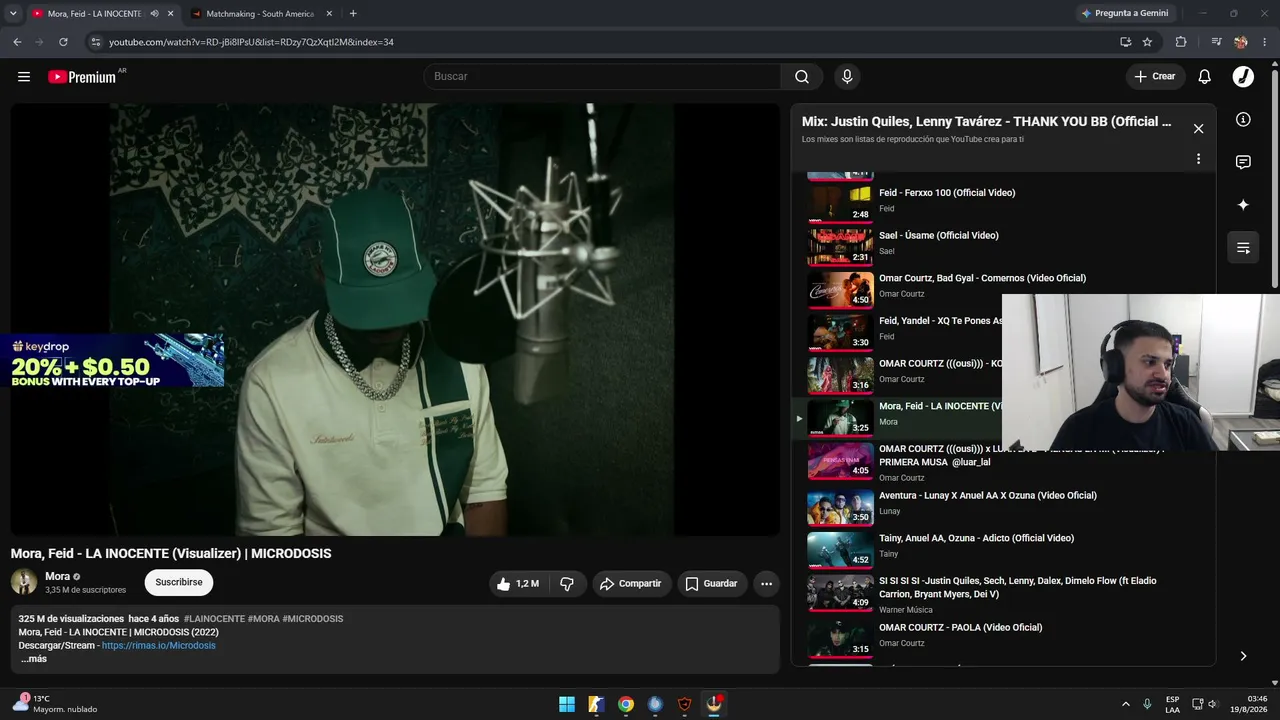The image size is (1280, 720).
Task: Click the chevron arrow below the right sidebar
Action: coord(1243,656)
